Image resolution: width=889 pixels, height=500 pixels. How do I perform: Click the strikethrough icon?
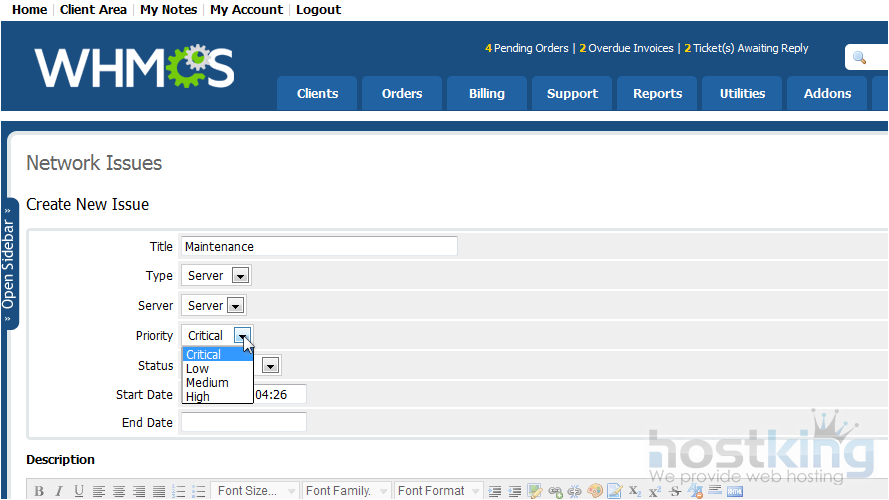click(675, 491)
